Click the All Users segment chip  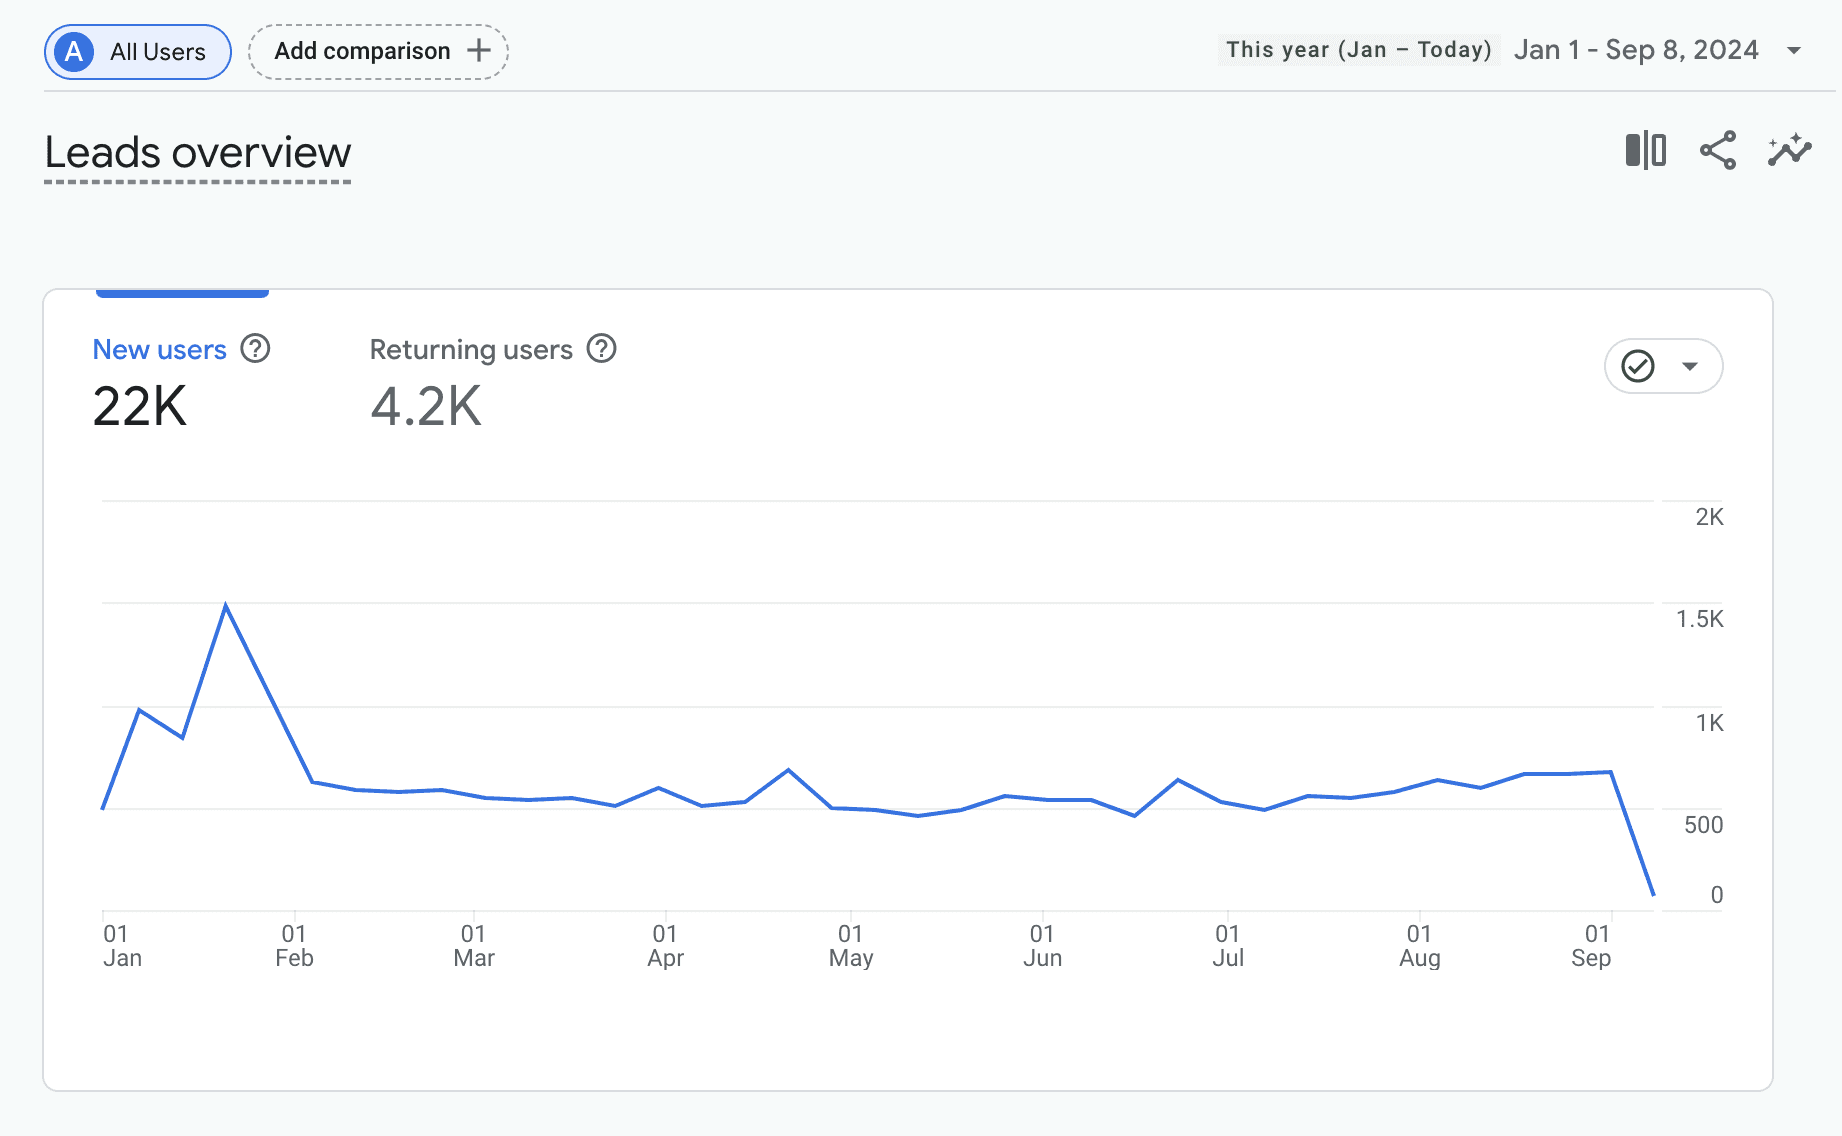tap(138, 52)
